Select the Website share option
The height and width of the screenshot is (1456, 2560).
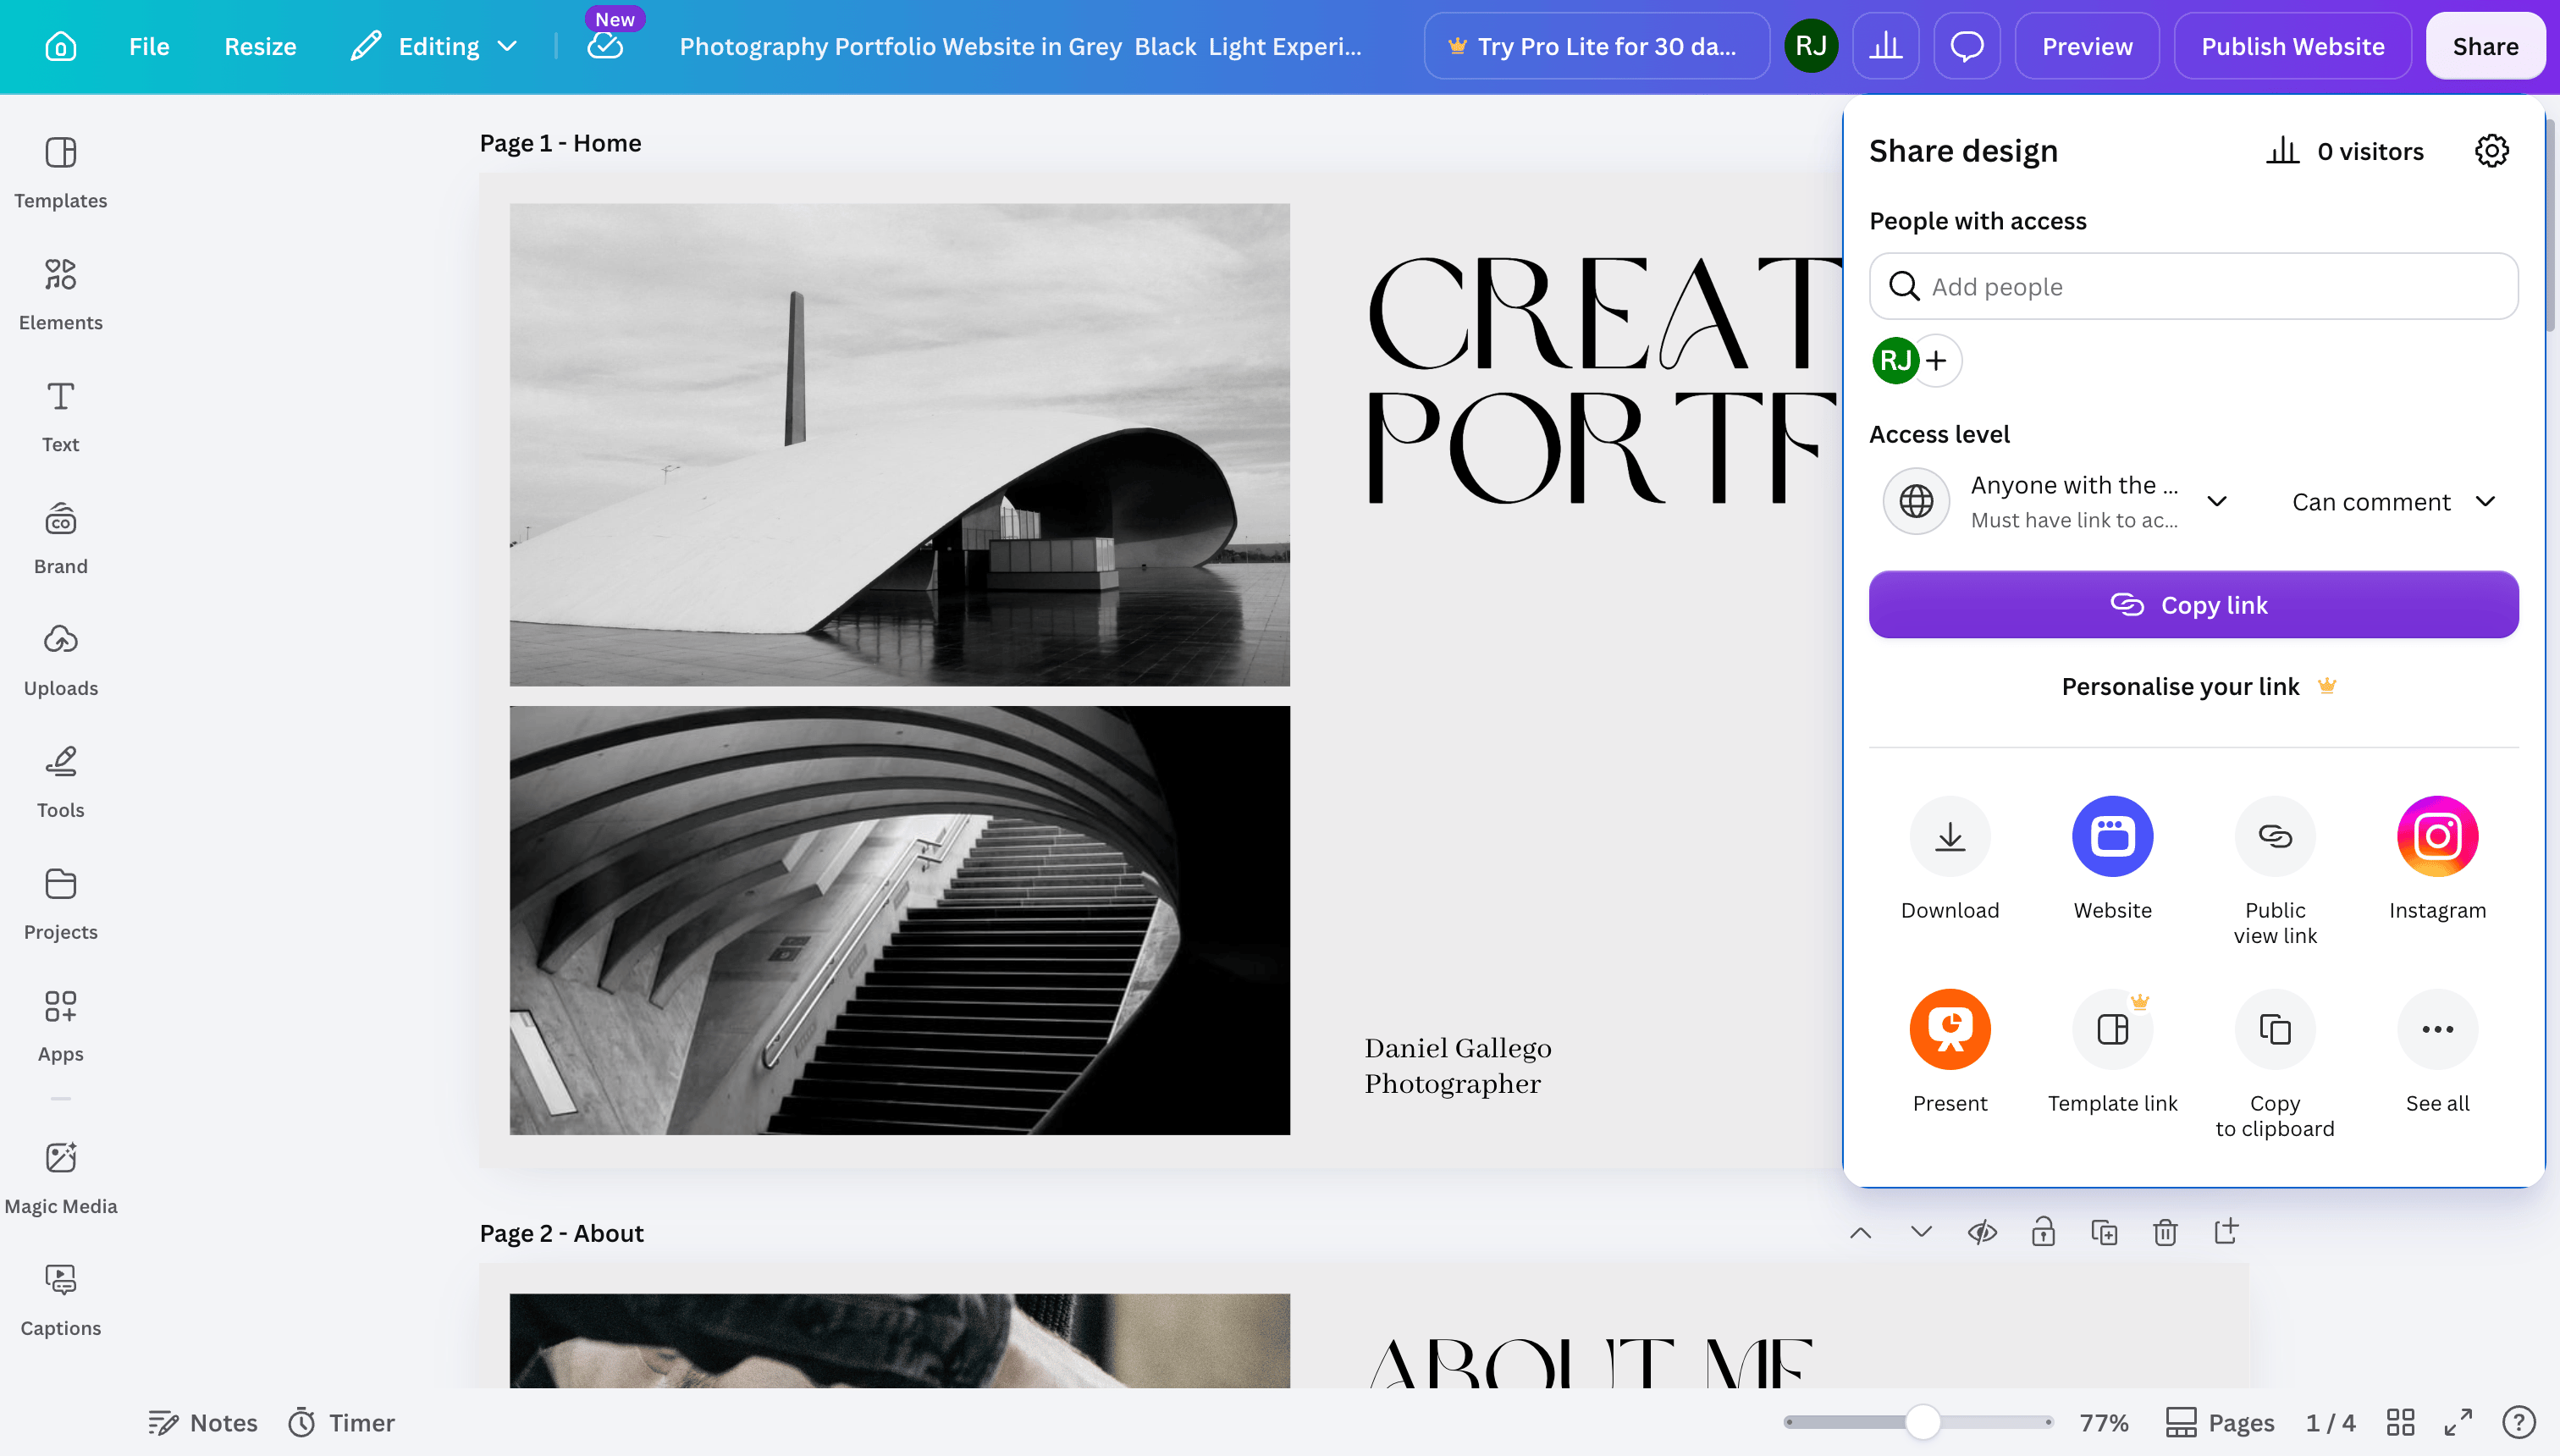click(2112, 859)
